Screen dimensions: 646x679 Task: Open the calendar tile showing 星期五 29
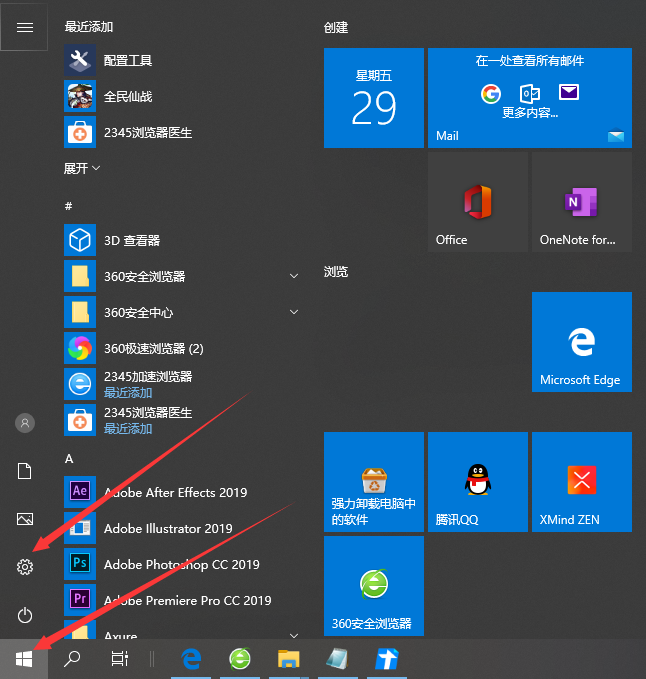(x=374, y=98)
